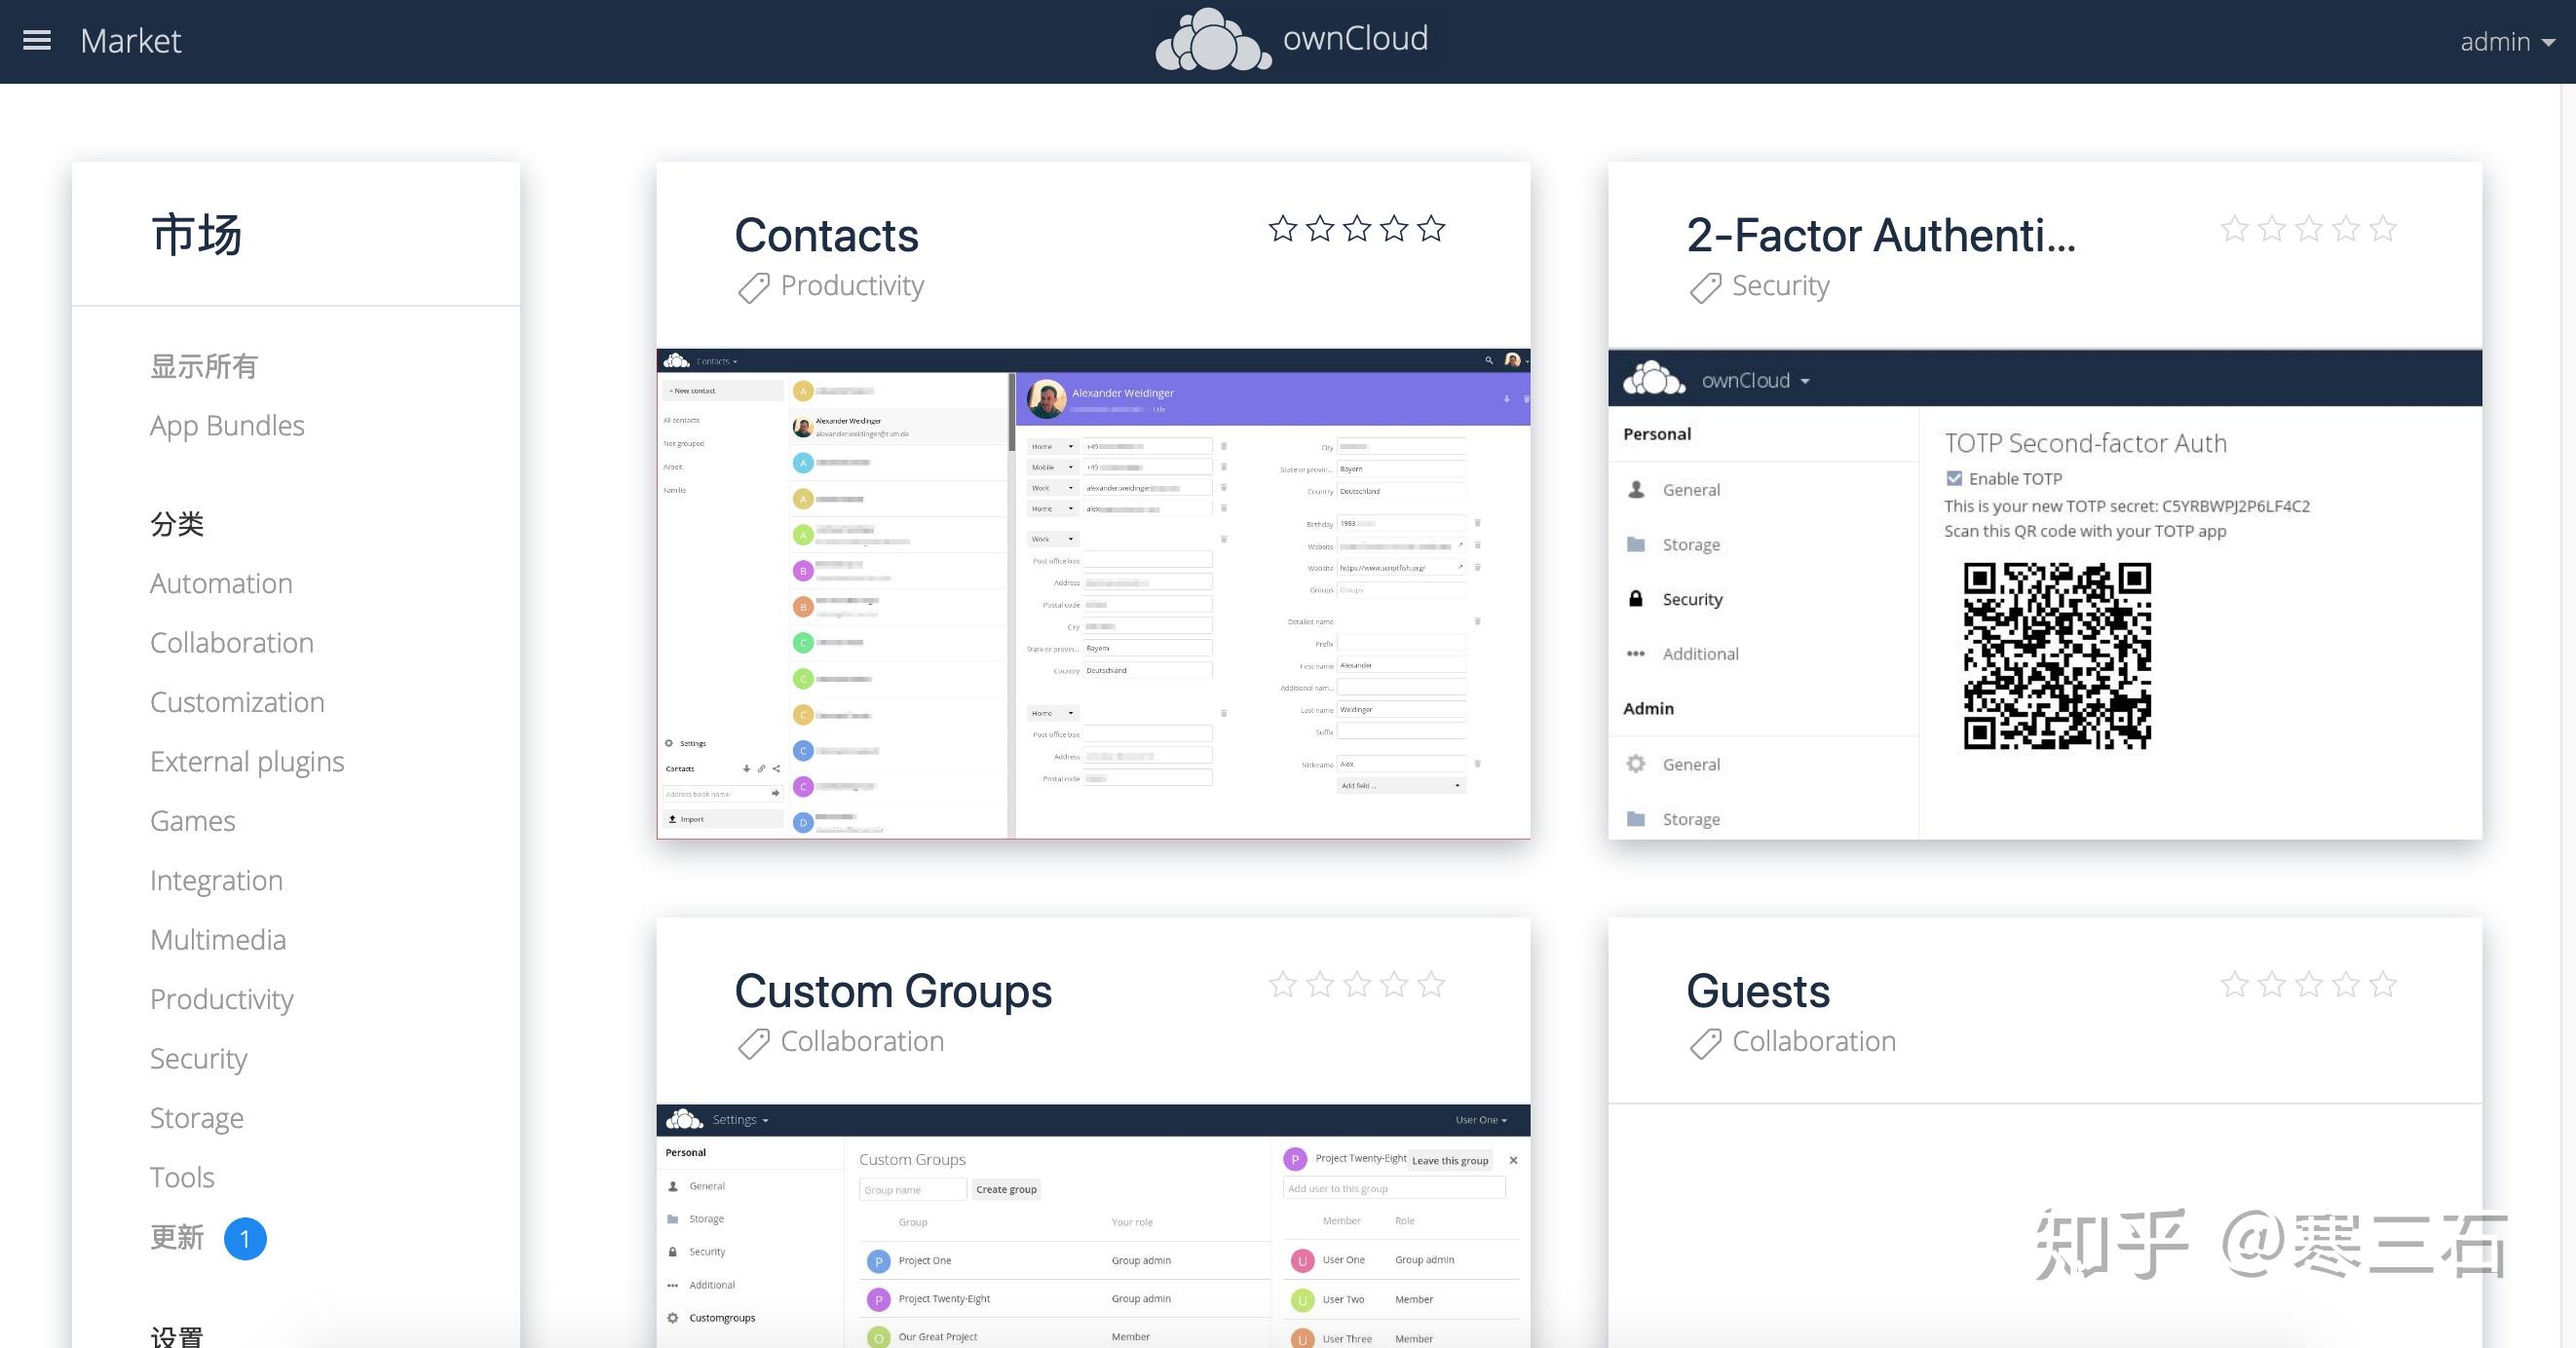Image resolution: width=2576 pixels, height=1348 pixels.
Task: Click the Collaboration tag under Guests
Action: [x=1814, y=1042]
